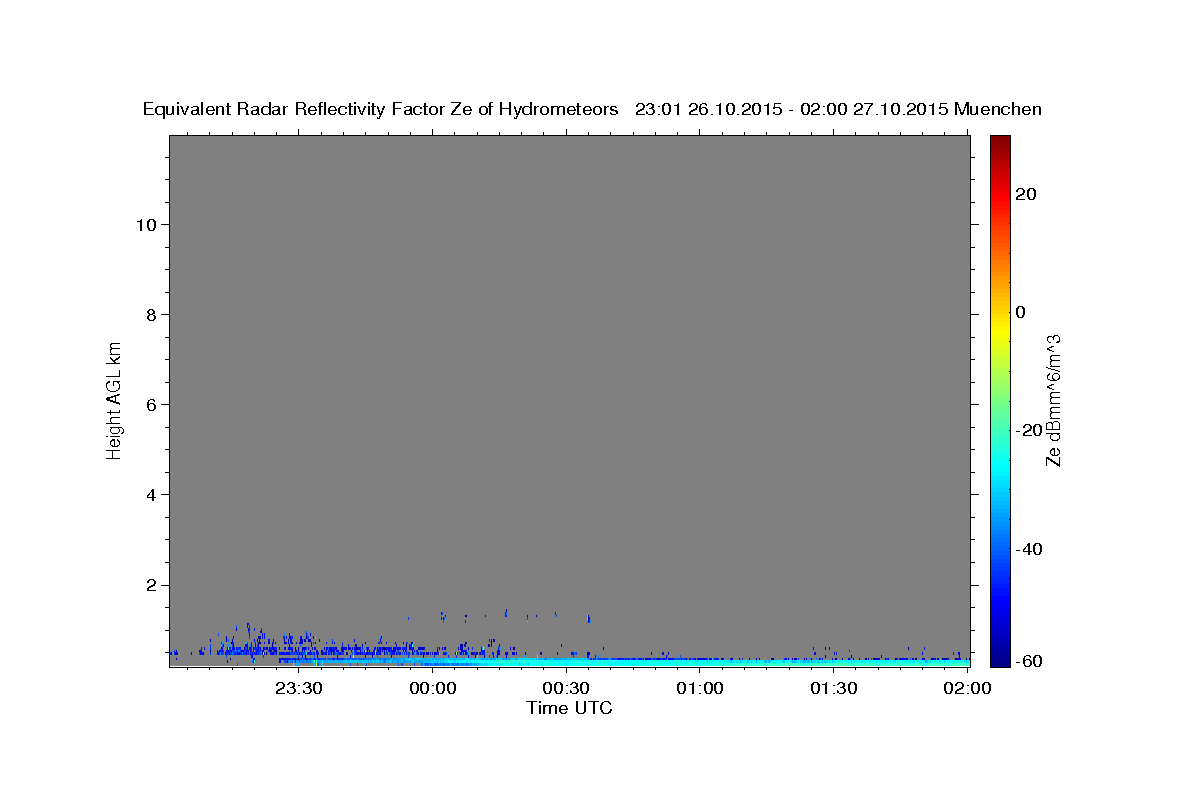
Task: Click the '01:00' time tick label
Action: (700, 688)
